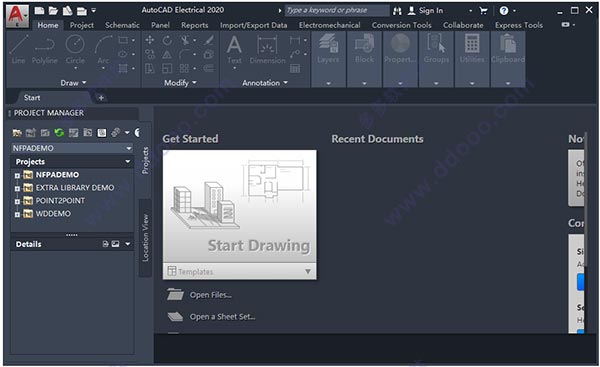Click the Dimension annotation tool

(x=267, y=49)
